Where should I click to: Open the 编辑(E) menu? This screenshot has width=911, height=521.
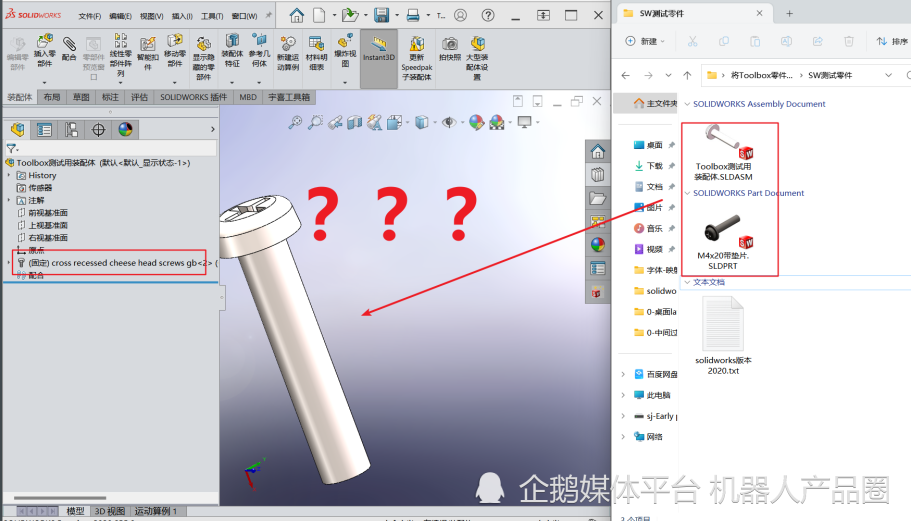pos(120,16)
